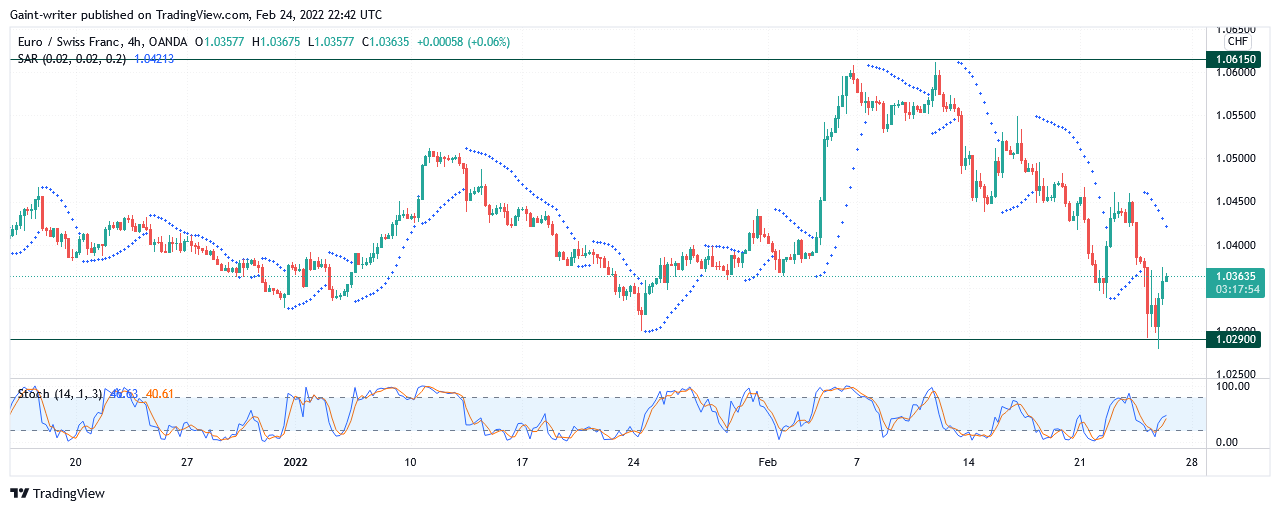Click the candle countdown timer 03:17:54

pyautogui.click(x=1236, y=289)
